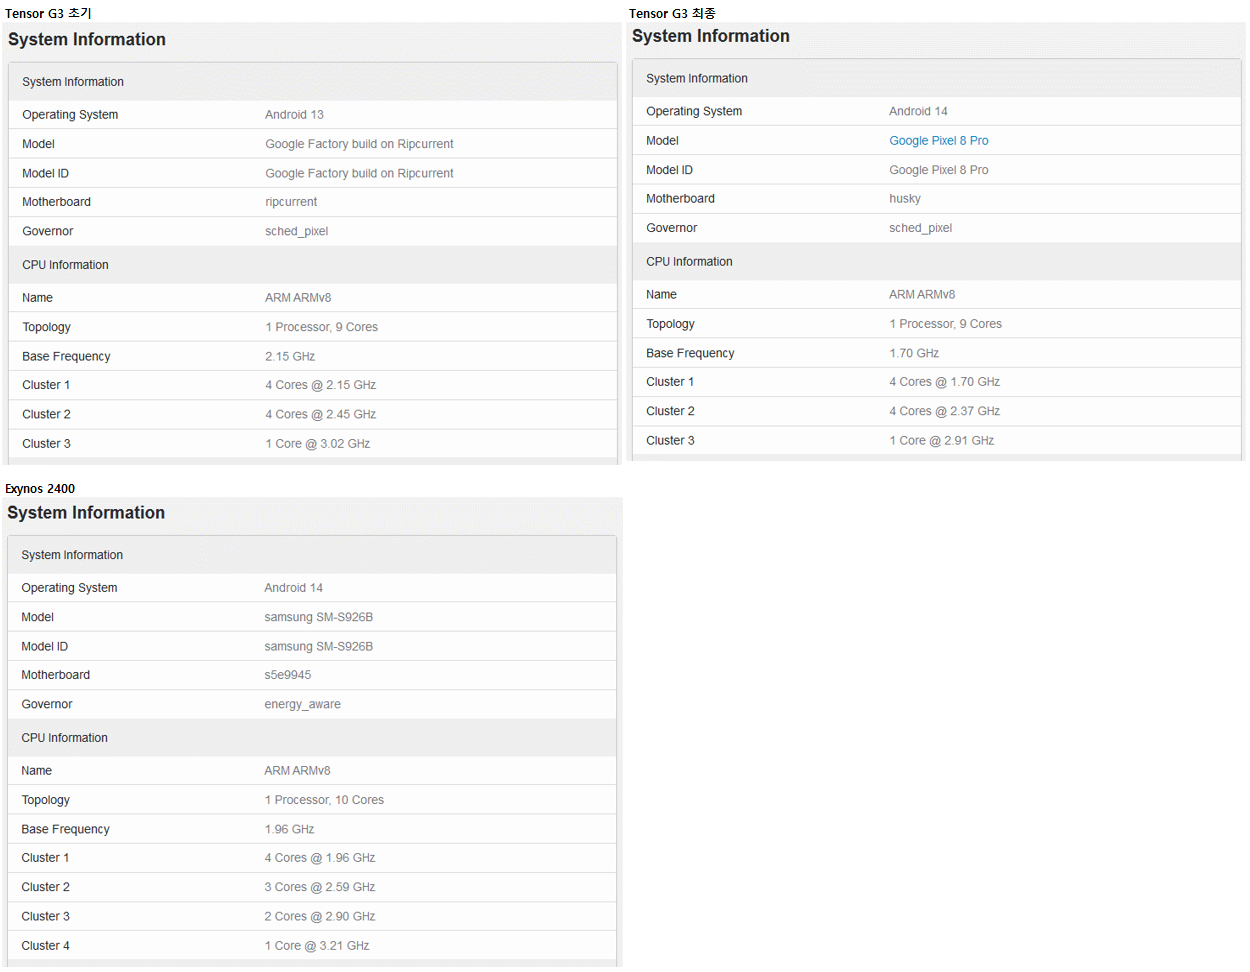Click the '2.15 GHz' base frequency value

(290, 357)
